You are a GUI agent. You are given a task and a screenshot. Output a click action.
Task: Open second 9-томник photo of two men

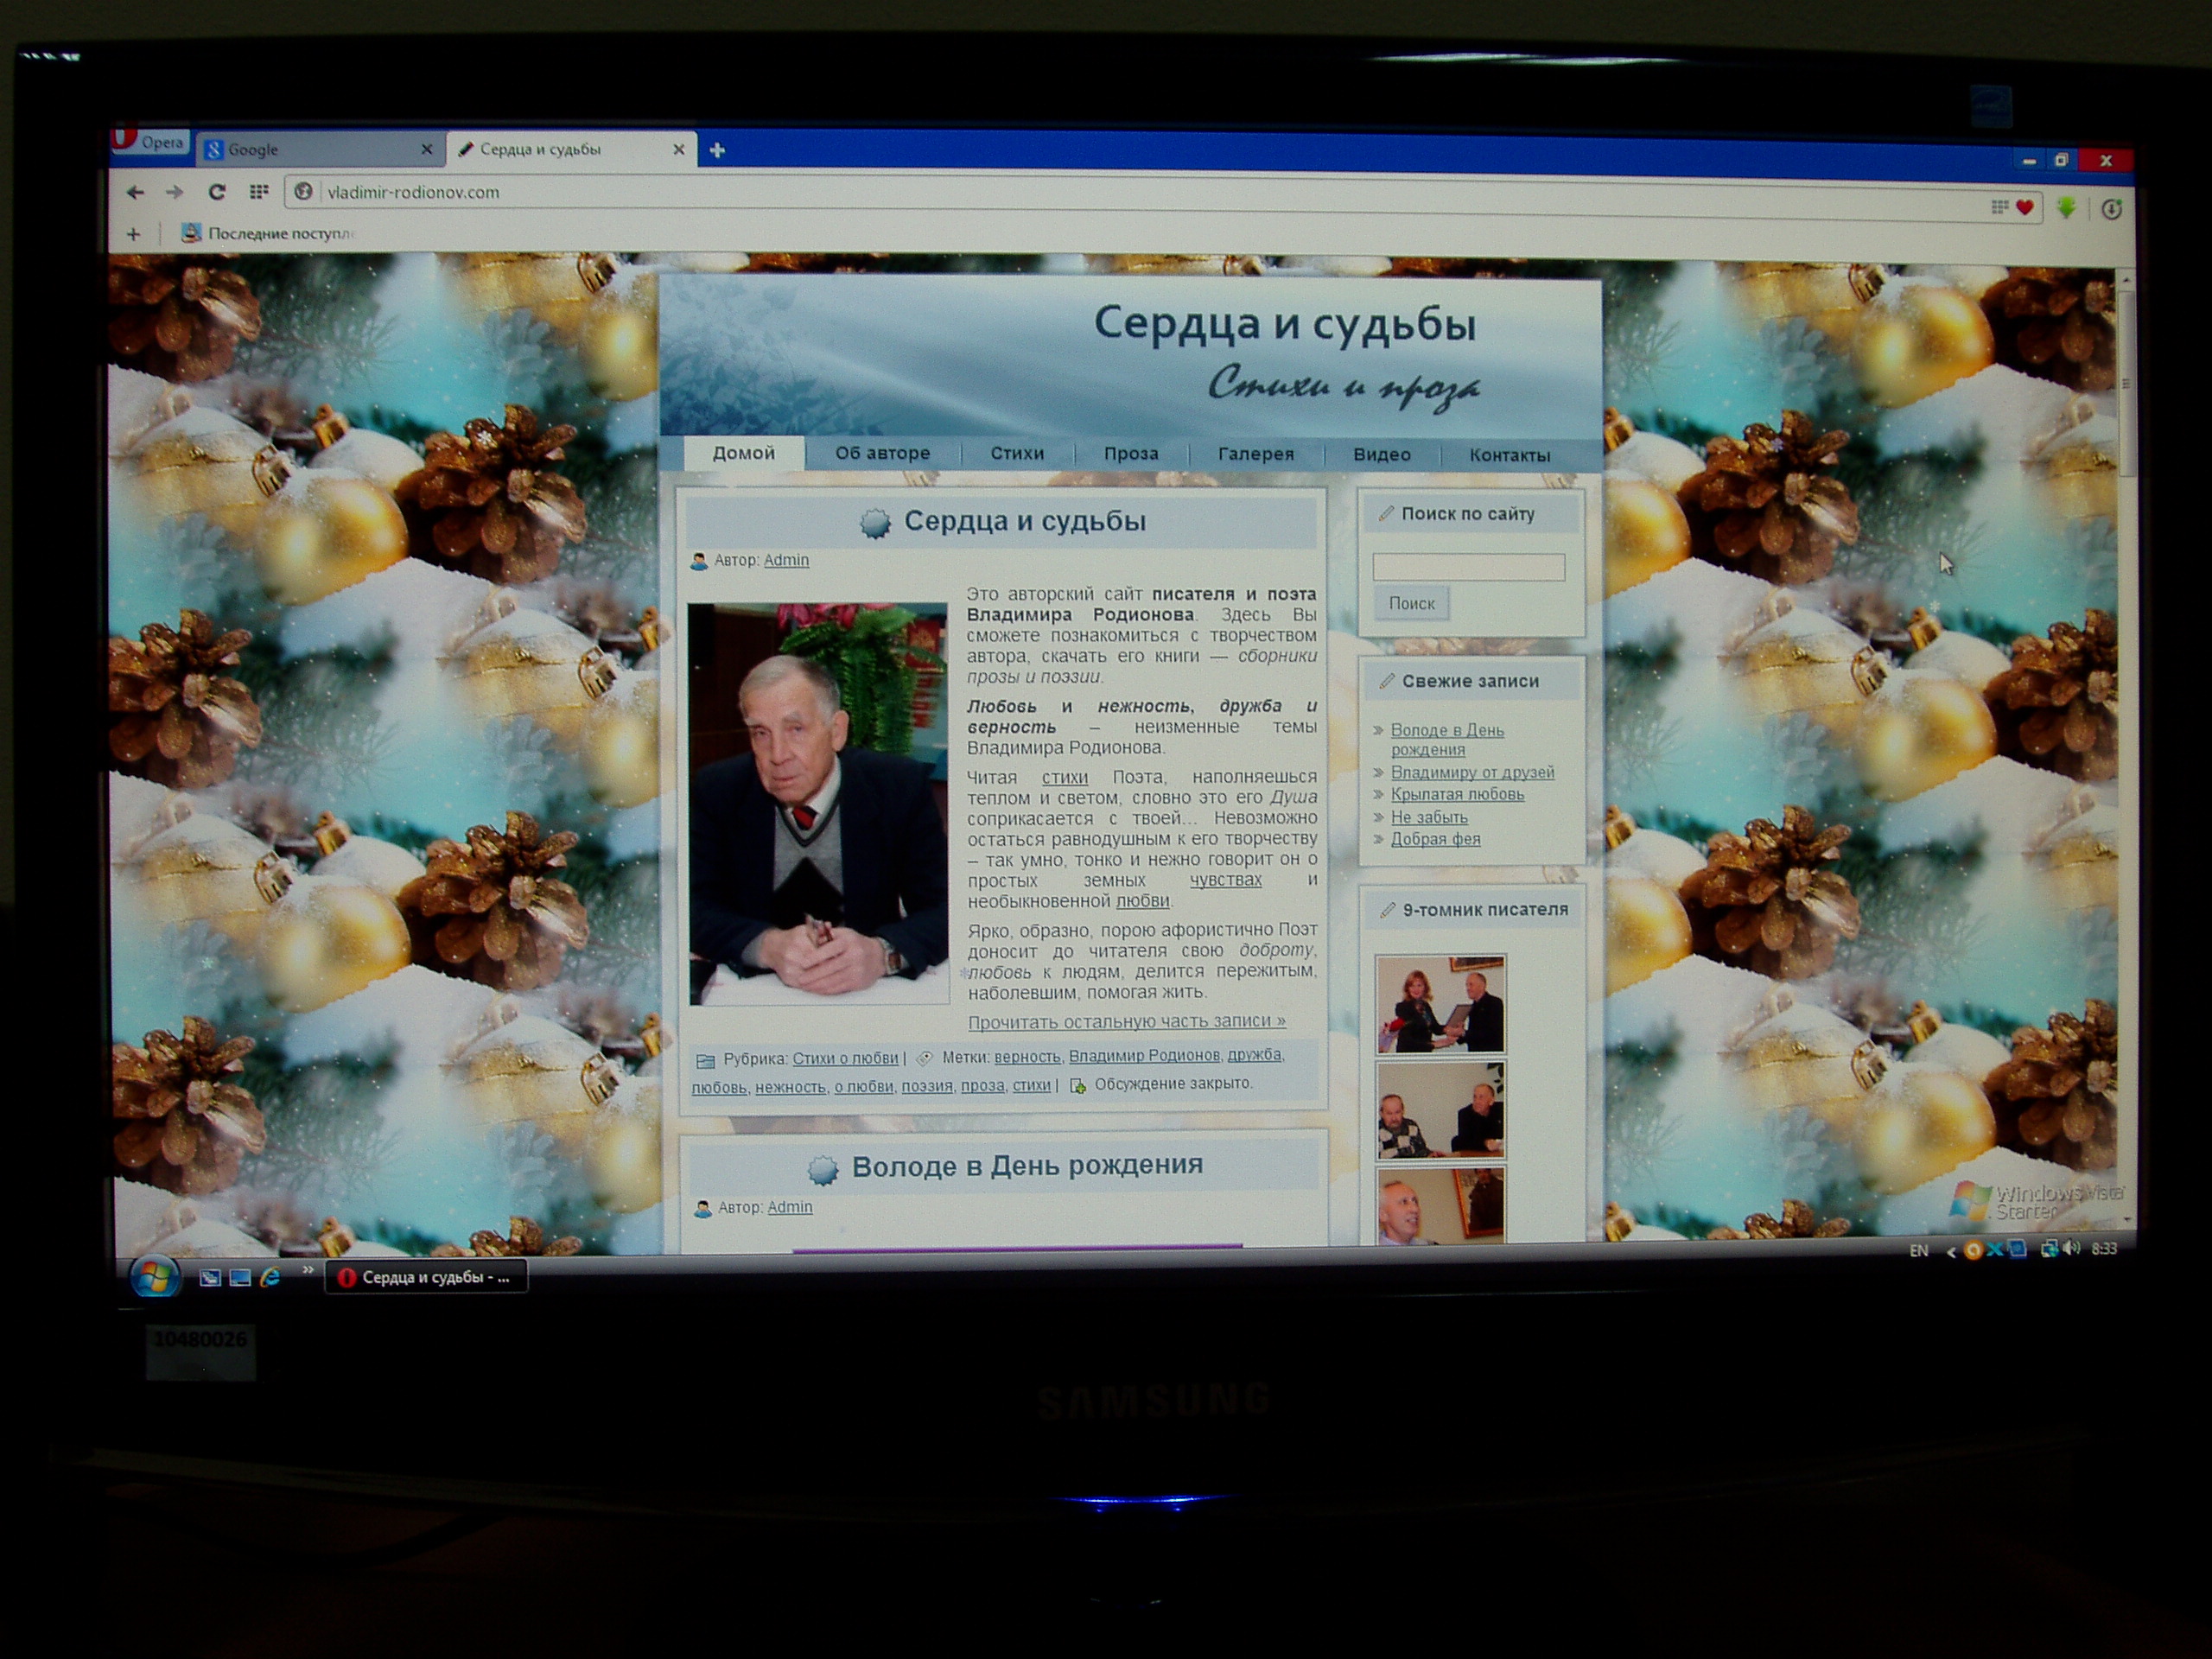[x=1440, y=1111]
